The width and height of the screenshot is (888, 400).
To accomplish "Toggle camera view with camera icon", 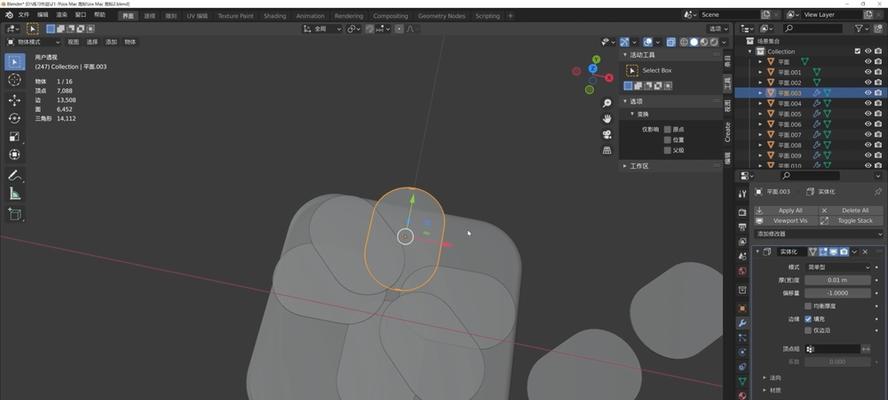I will pyautogui.click(x=607, y=134).
